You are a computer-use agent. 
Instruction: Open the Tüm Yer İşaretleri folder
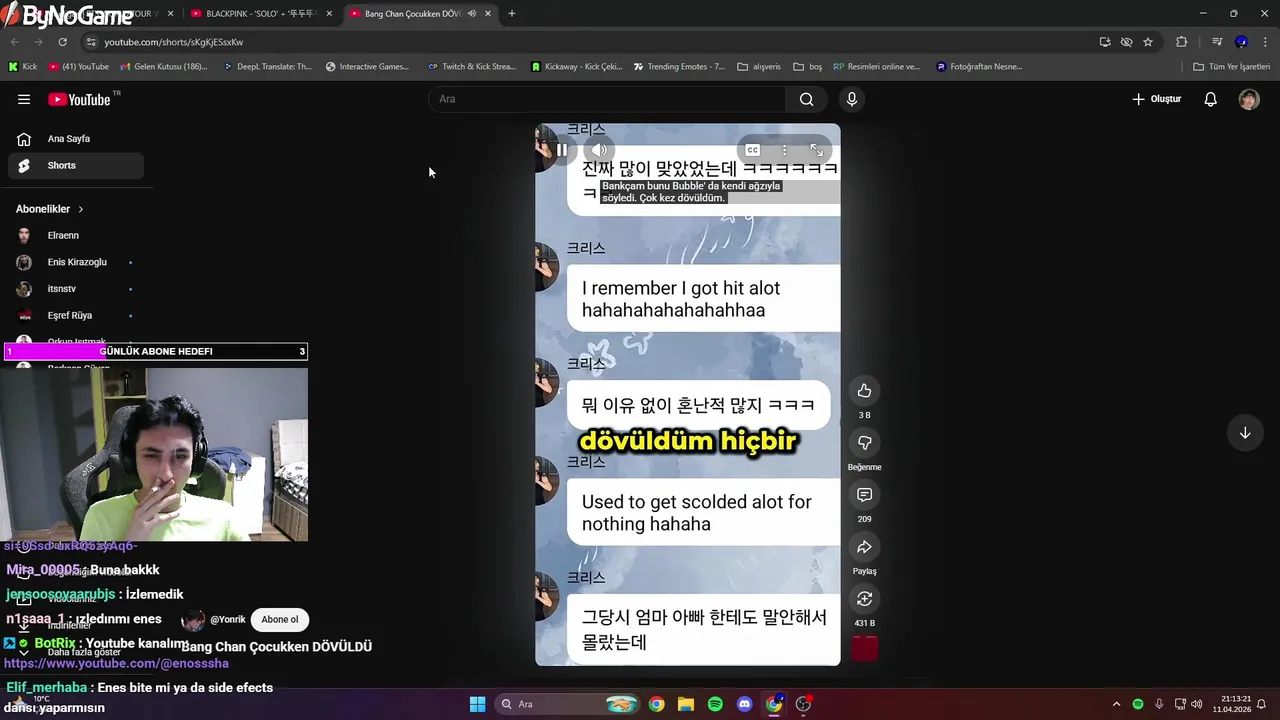point(1232,67)
